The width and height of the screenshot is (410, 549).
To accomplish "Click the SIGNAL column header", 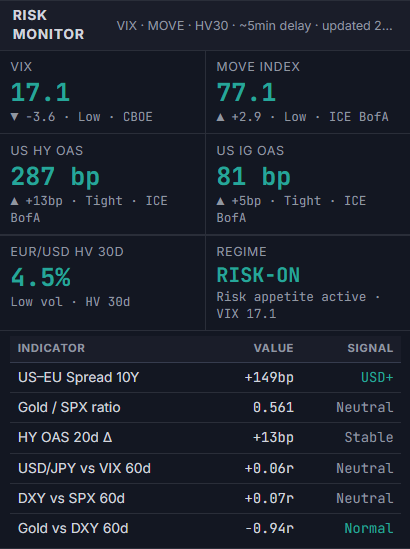I will (370, 348).
